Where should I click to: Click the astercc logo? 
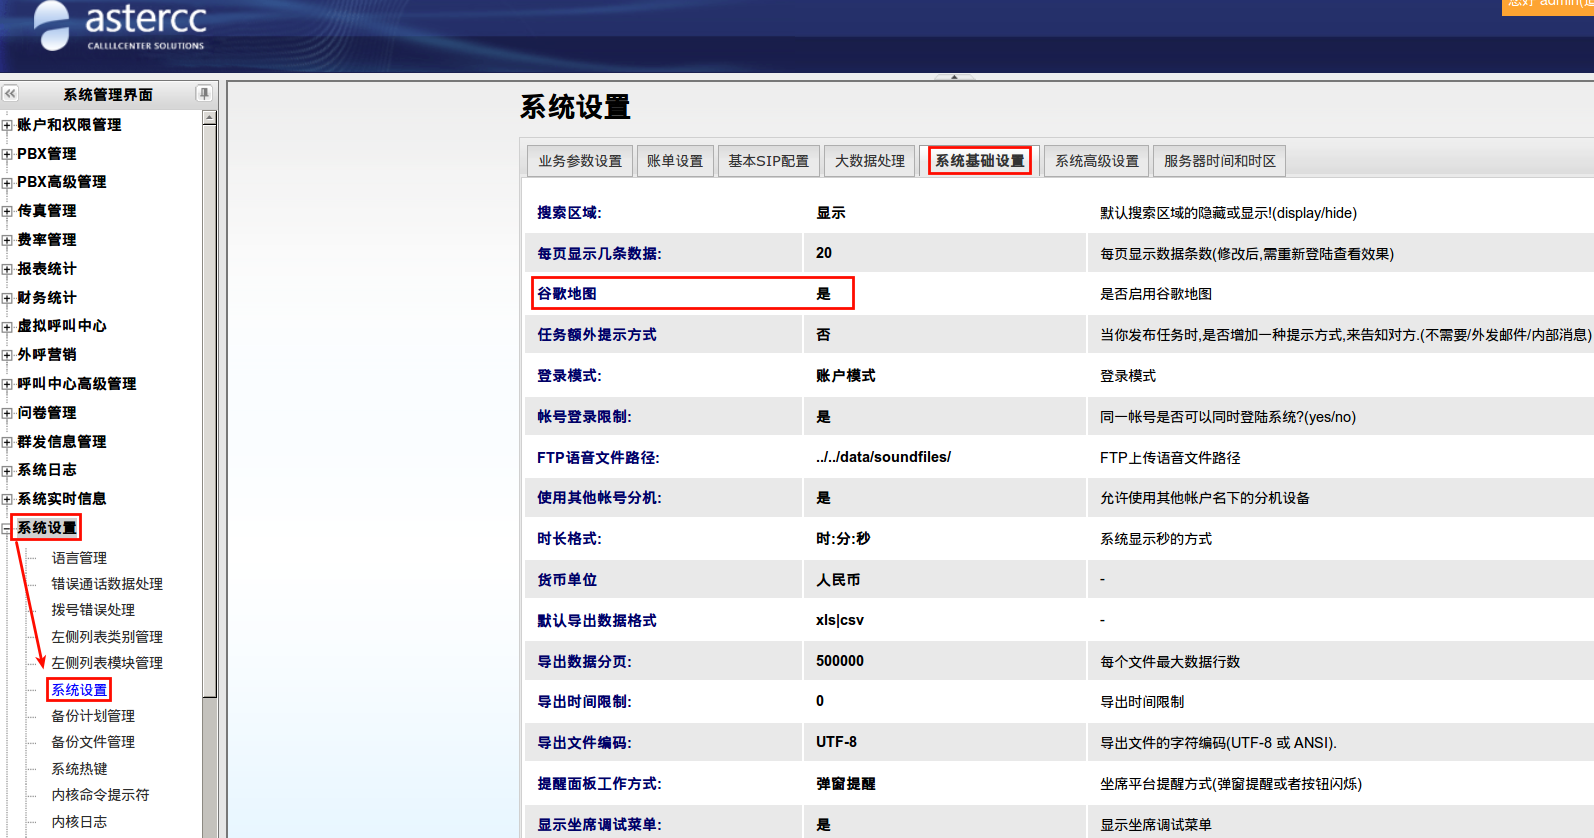[120, 26]
